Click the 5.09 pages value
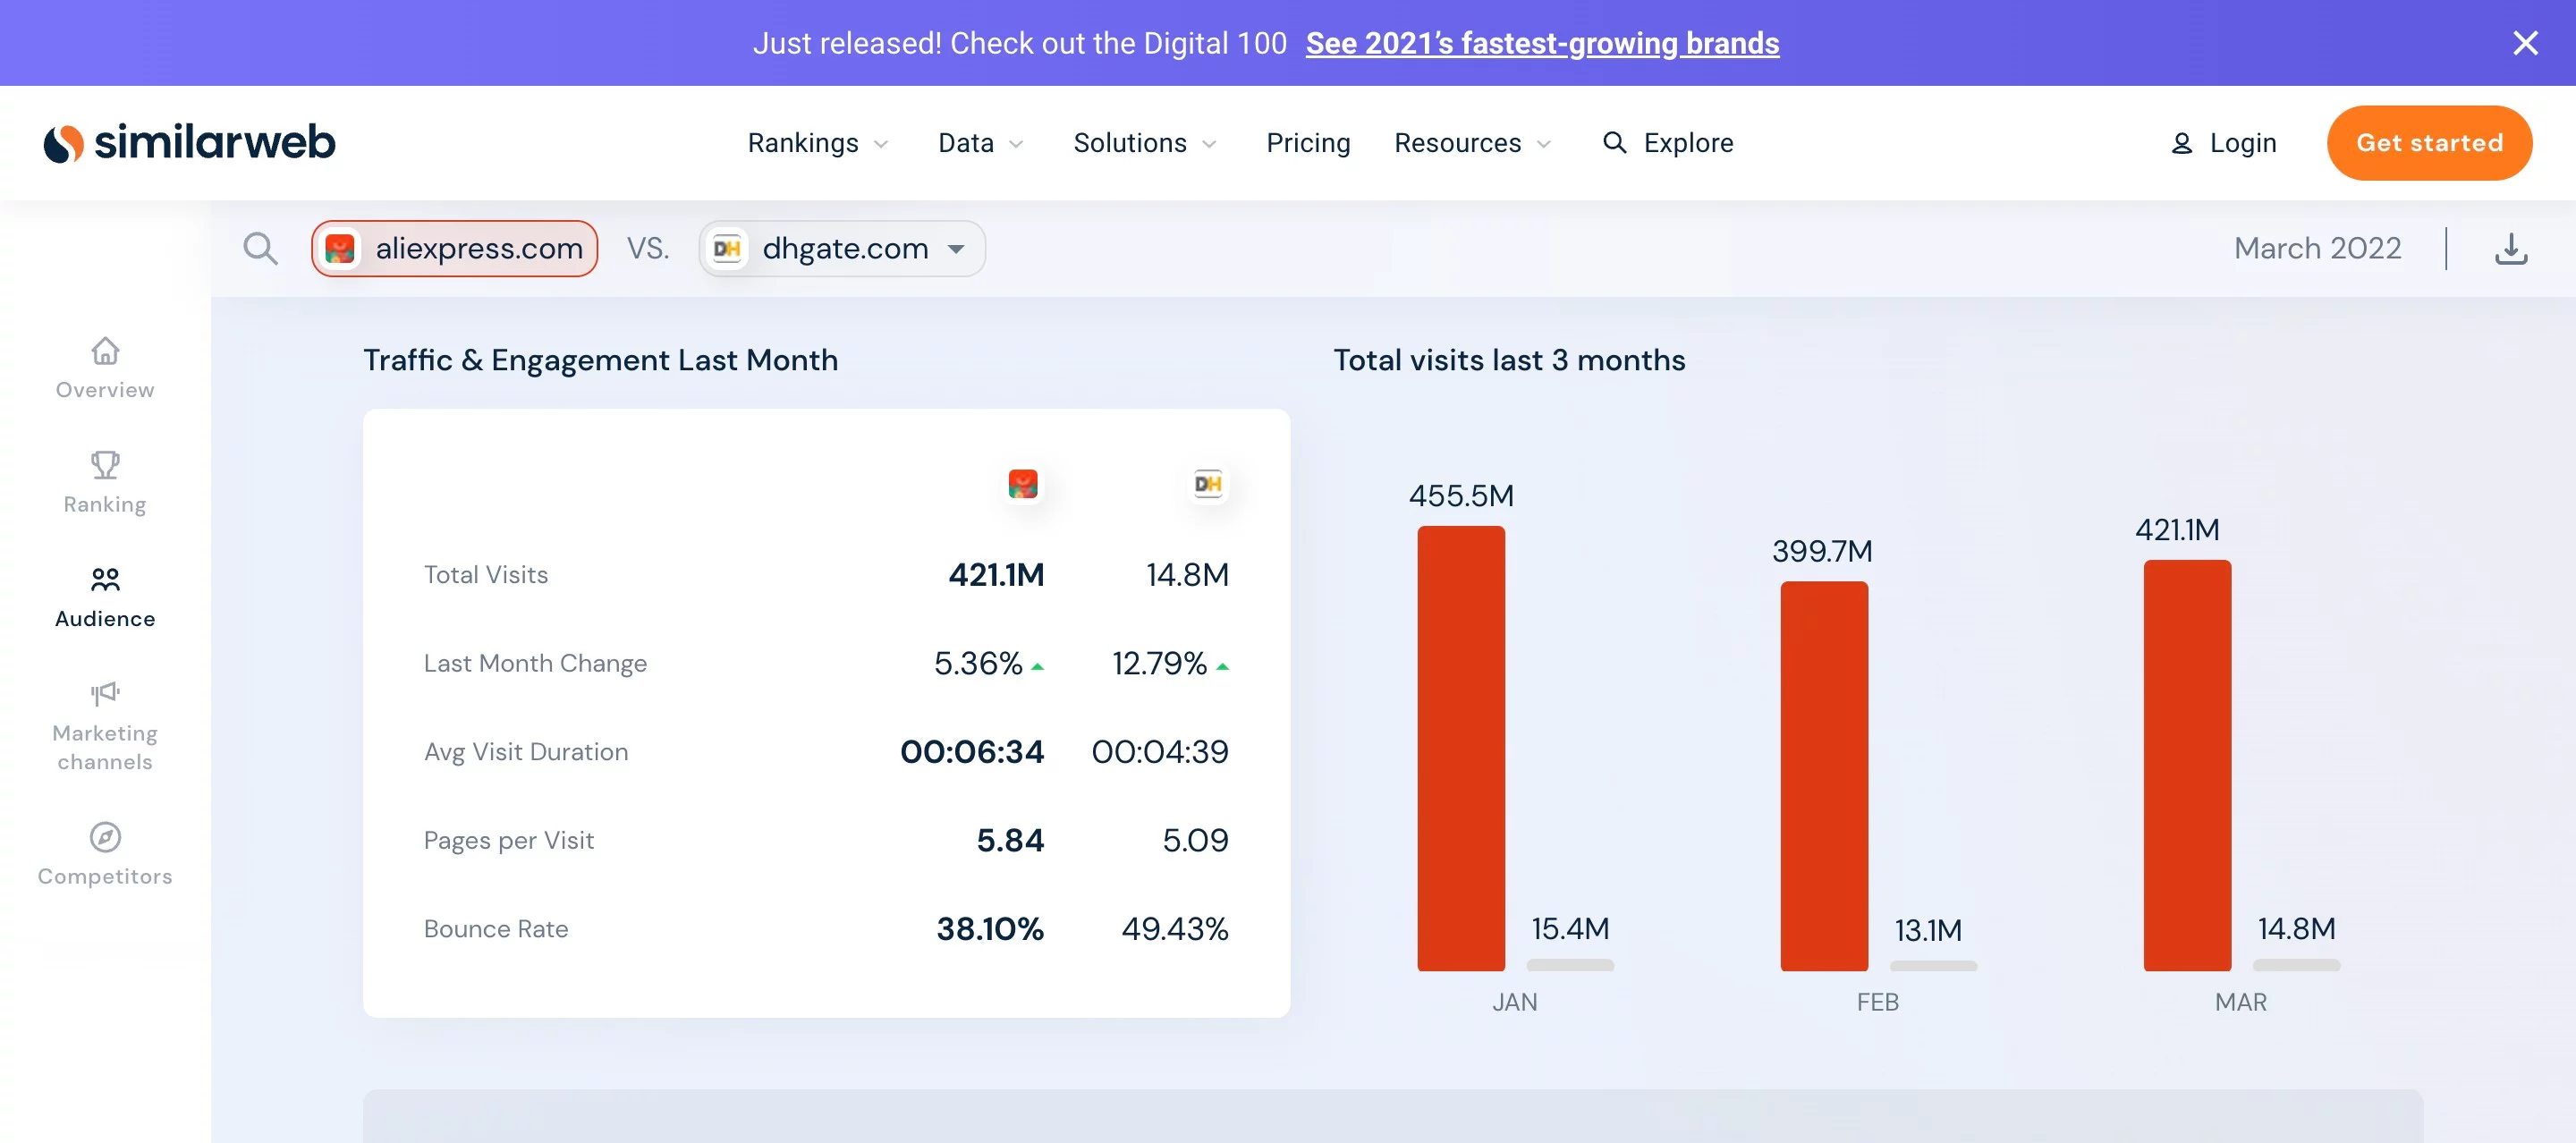 pyautogui.click(x=1195, y=840)
